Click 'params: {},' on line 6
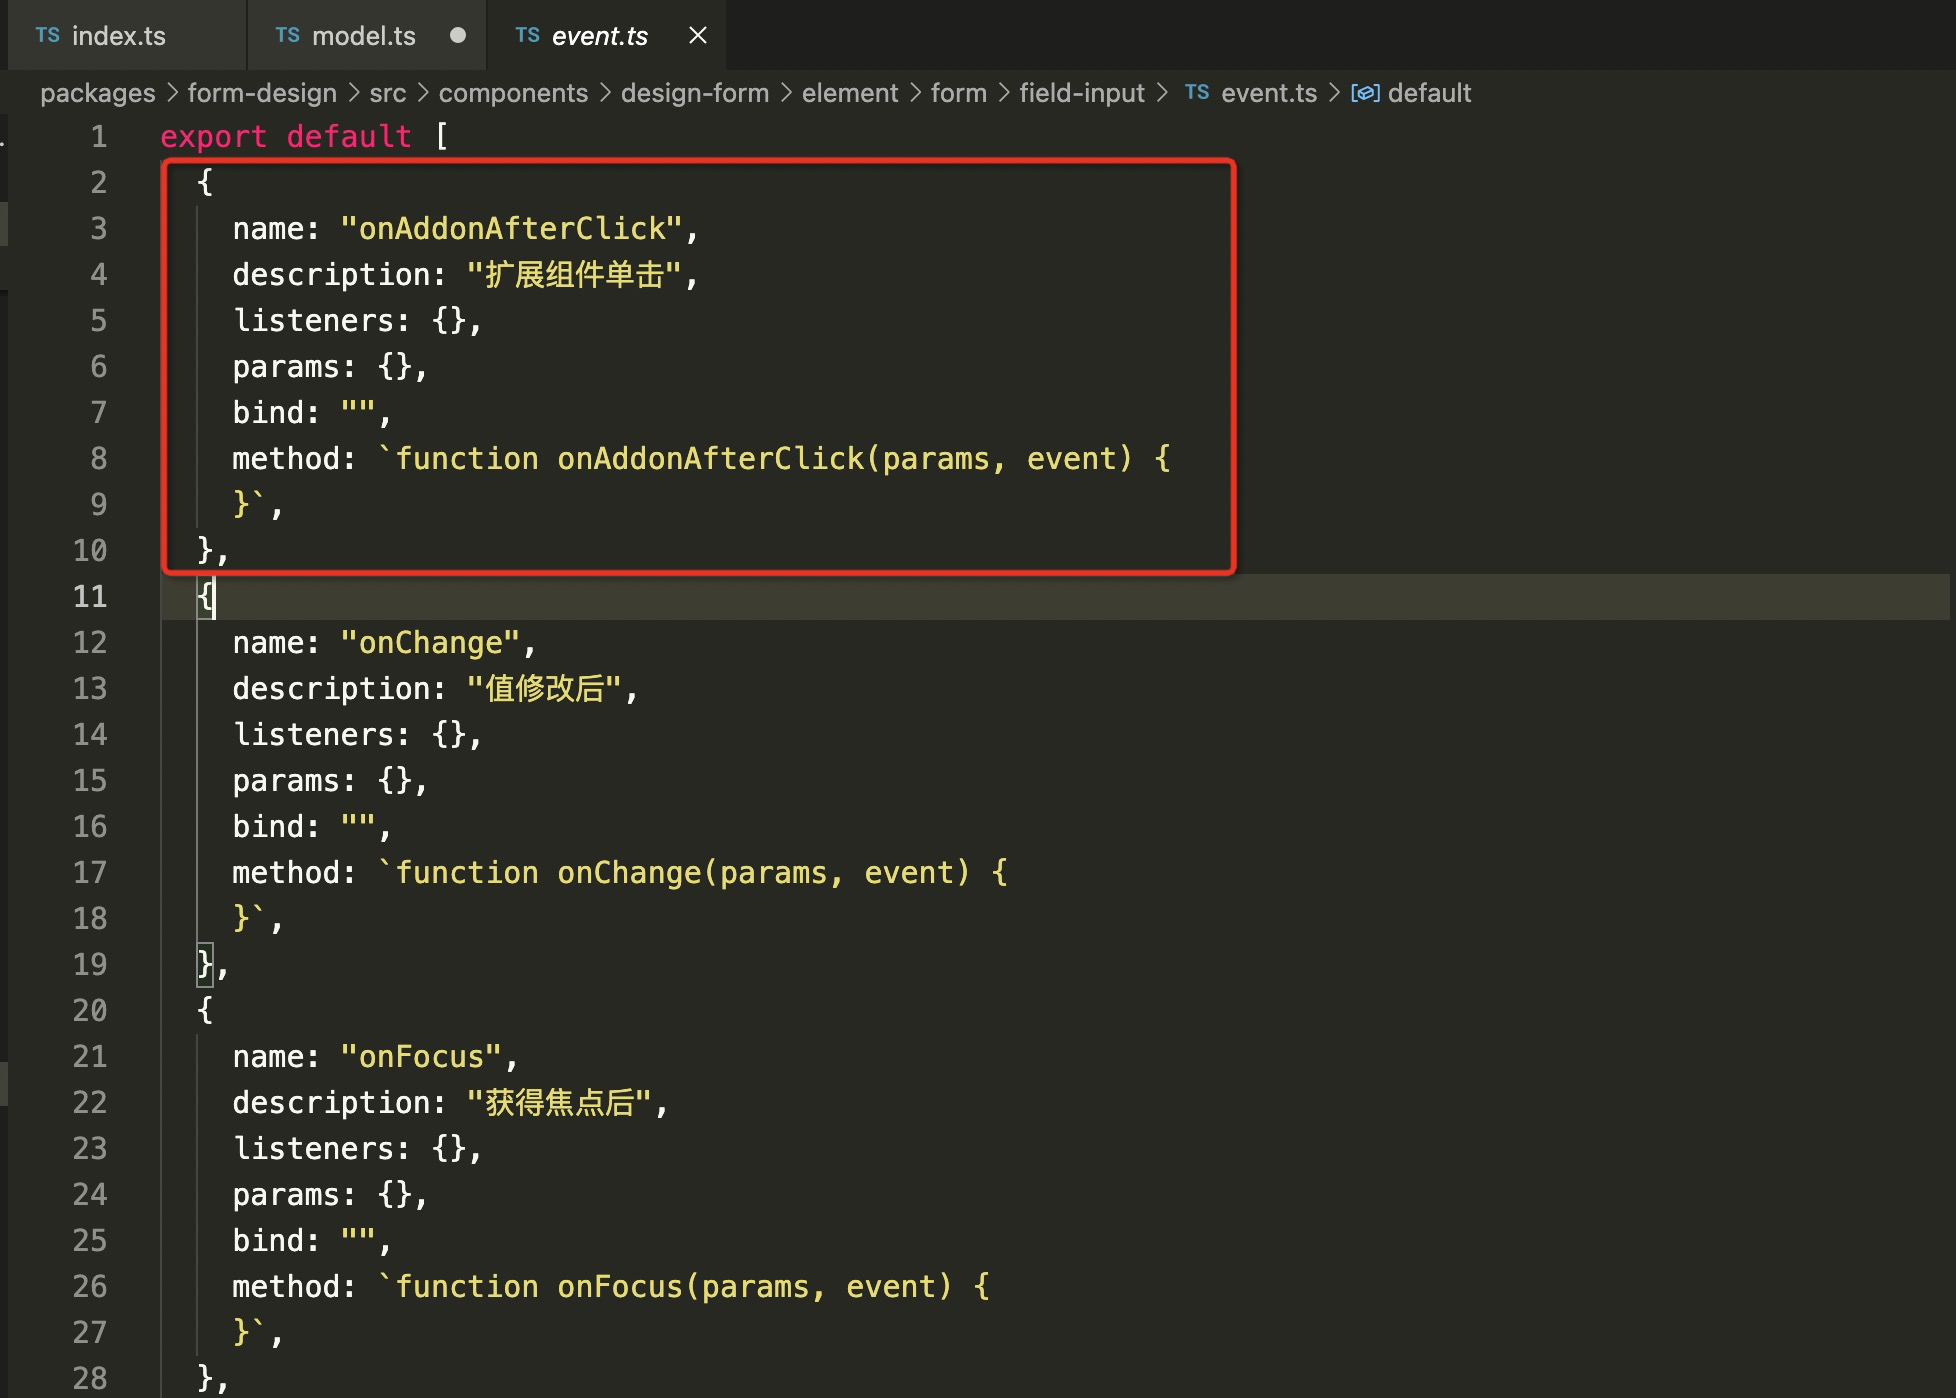Screen dimensions: 1956x1398 (330, 366)
